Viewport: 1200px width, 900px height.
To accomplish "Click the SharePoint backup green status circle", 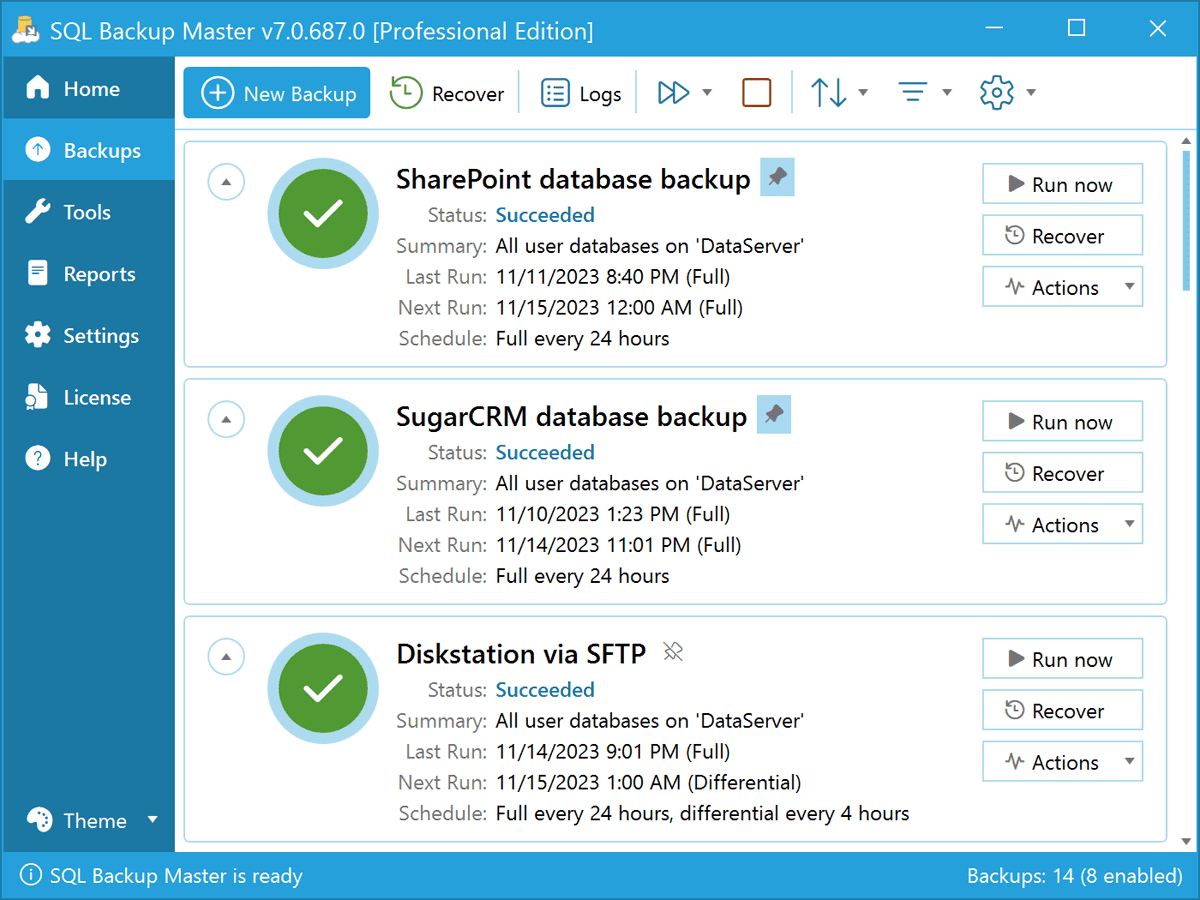I will click(x=323, y=213).
